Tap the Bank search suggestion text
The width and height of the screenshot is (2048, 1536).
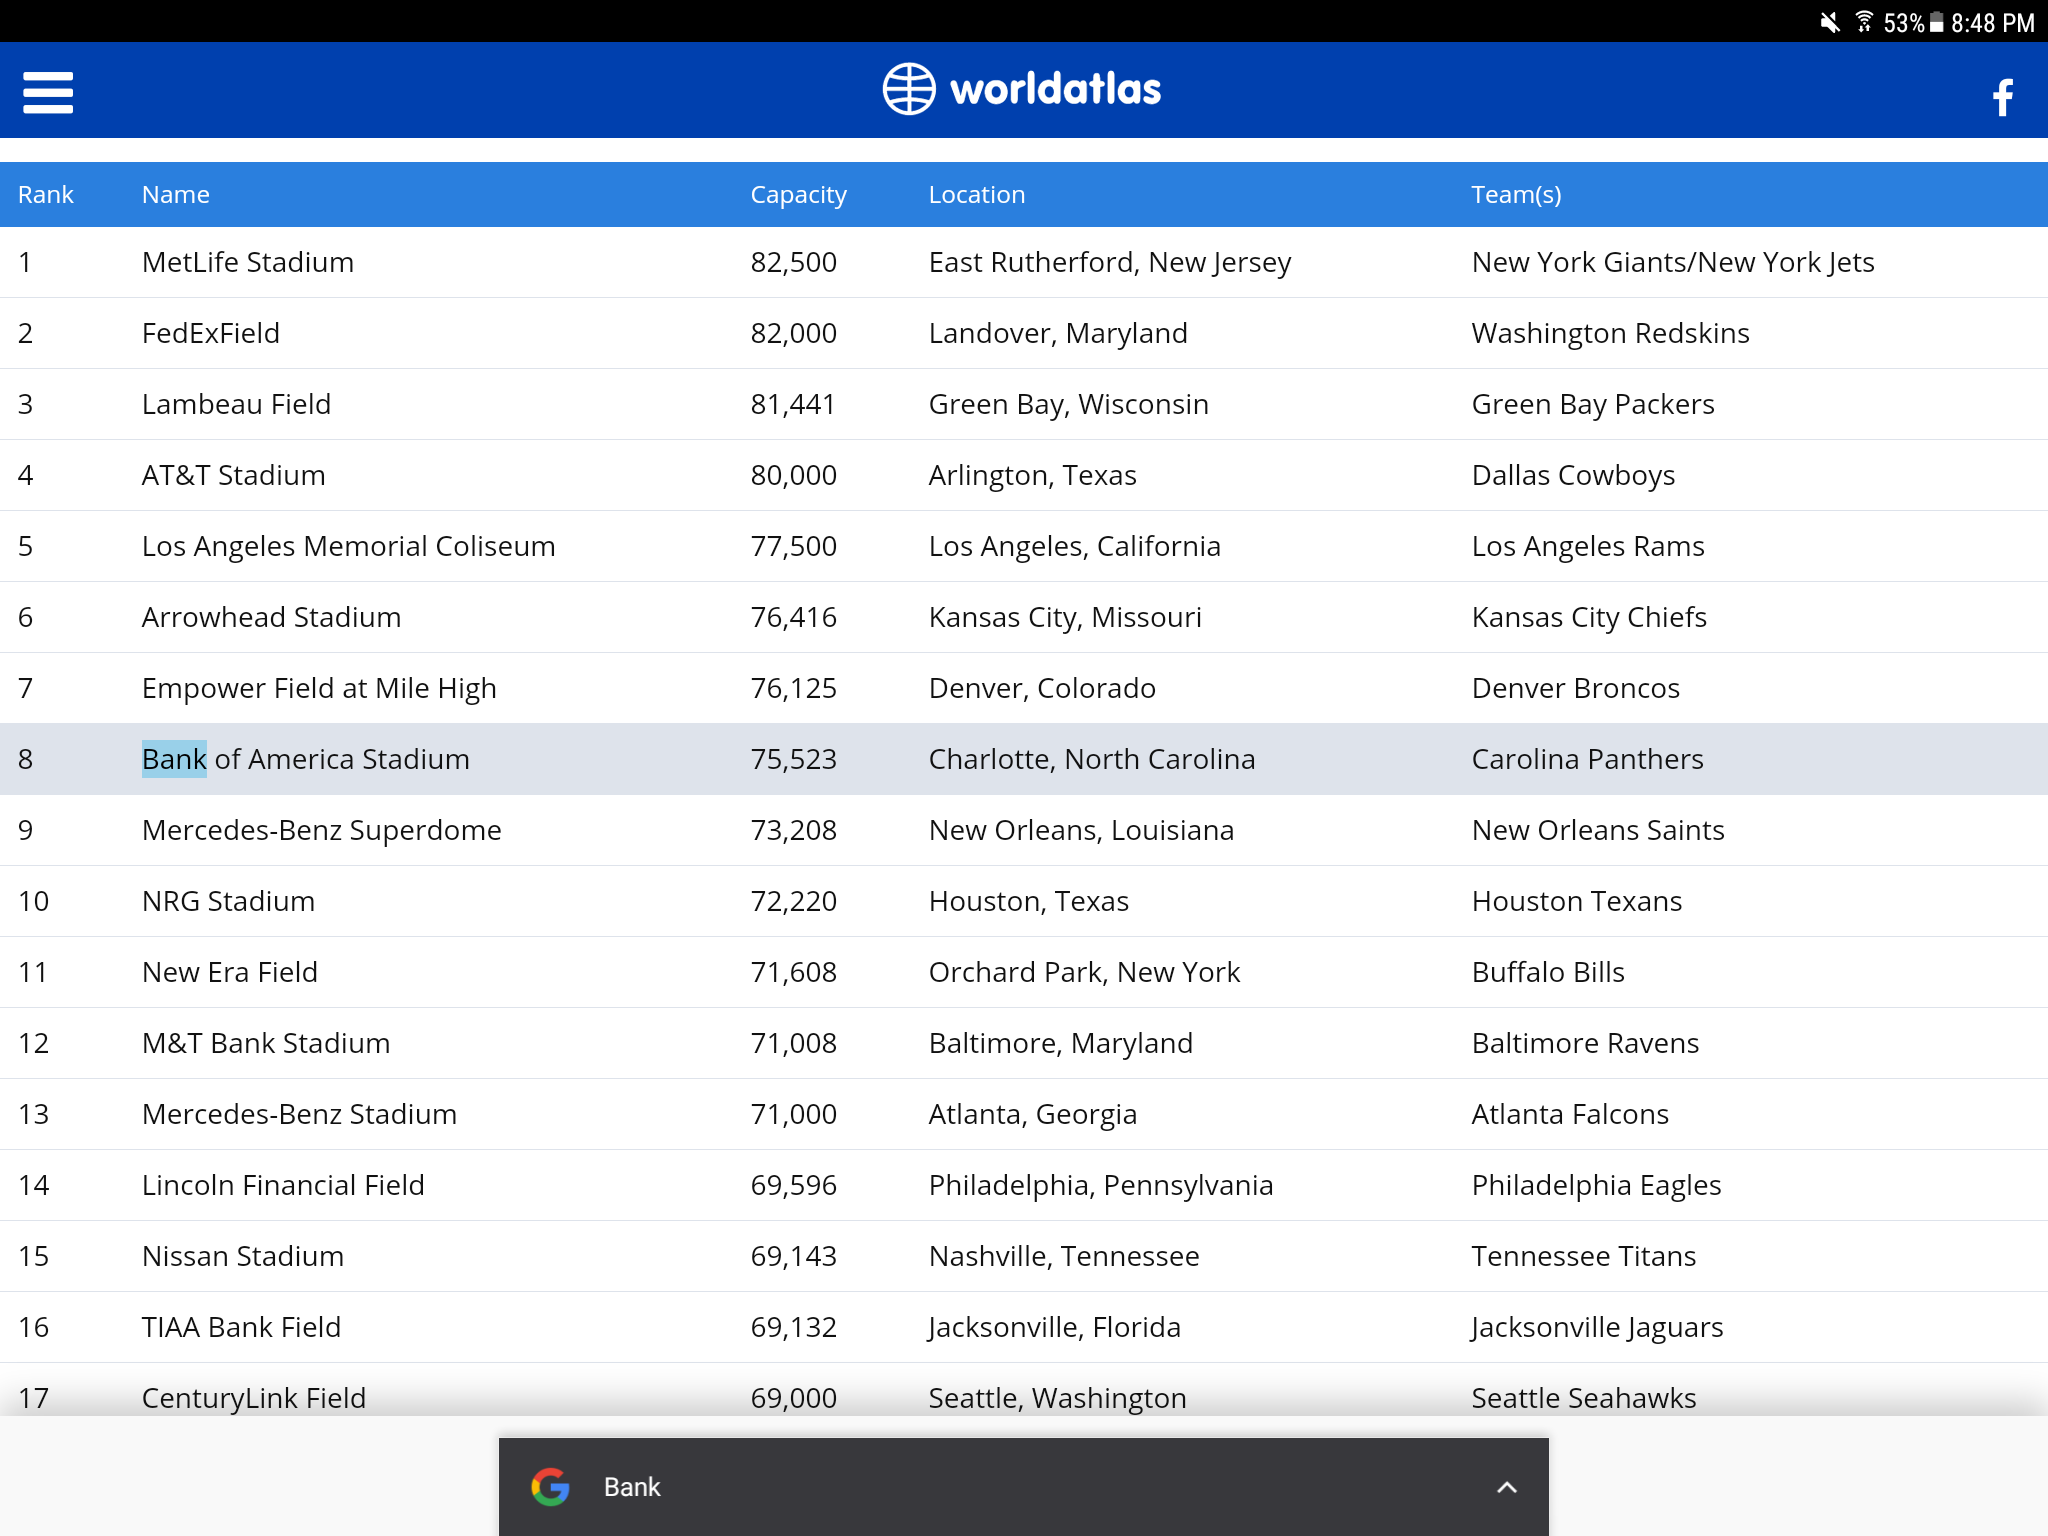tap(632, 1487)
